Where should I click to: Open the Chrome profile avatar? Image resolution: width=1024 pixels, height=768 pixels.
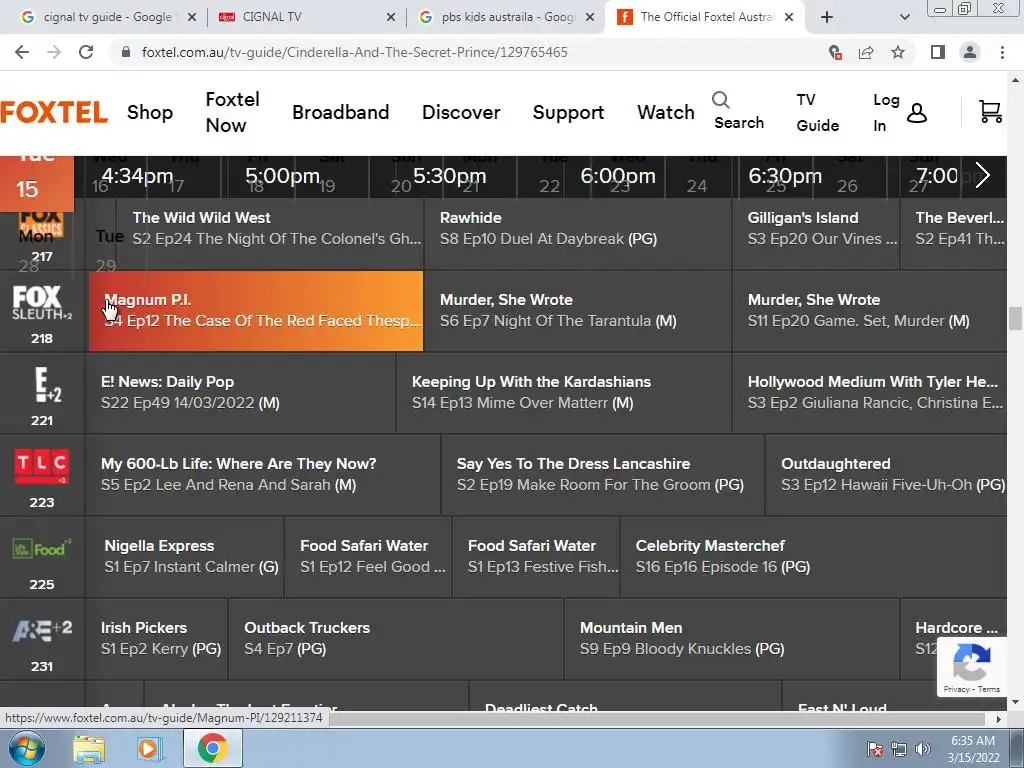click(x=970, y=52)
